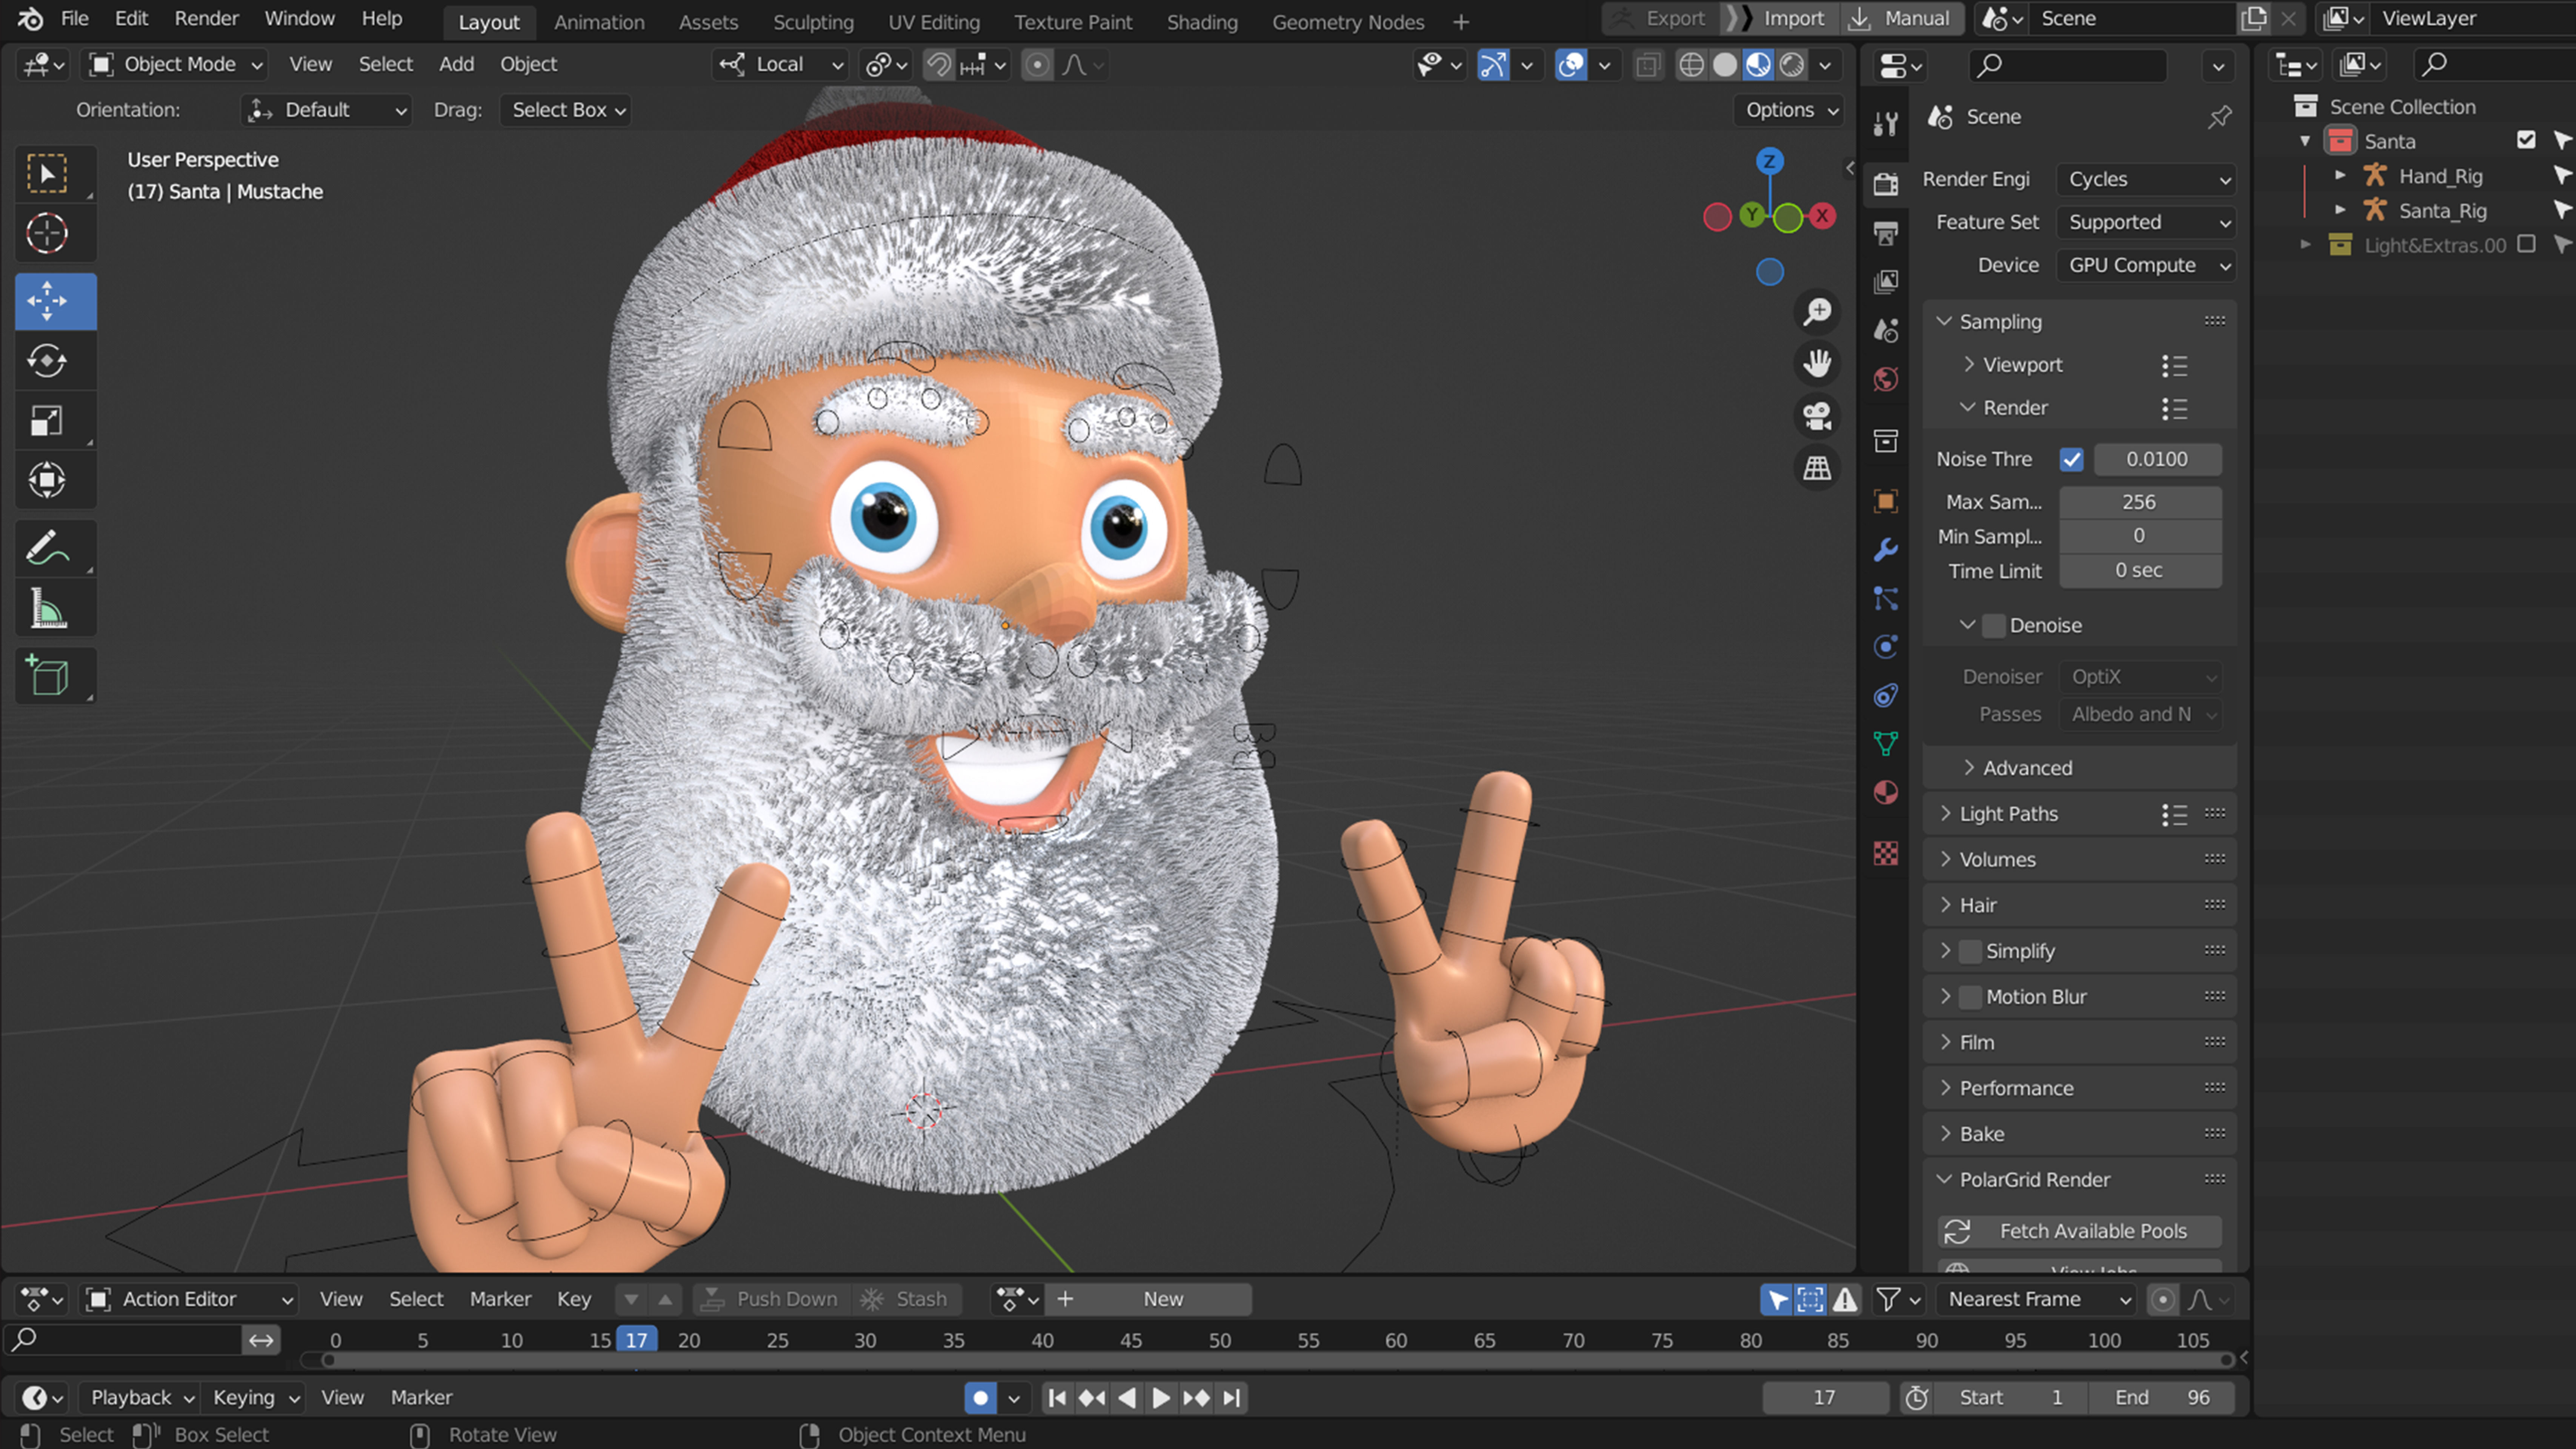2576x1449 pixels.
Task: Open the Particles properties tab
Action: 1886,598
